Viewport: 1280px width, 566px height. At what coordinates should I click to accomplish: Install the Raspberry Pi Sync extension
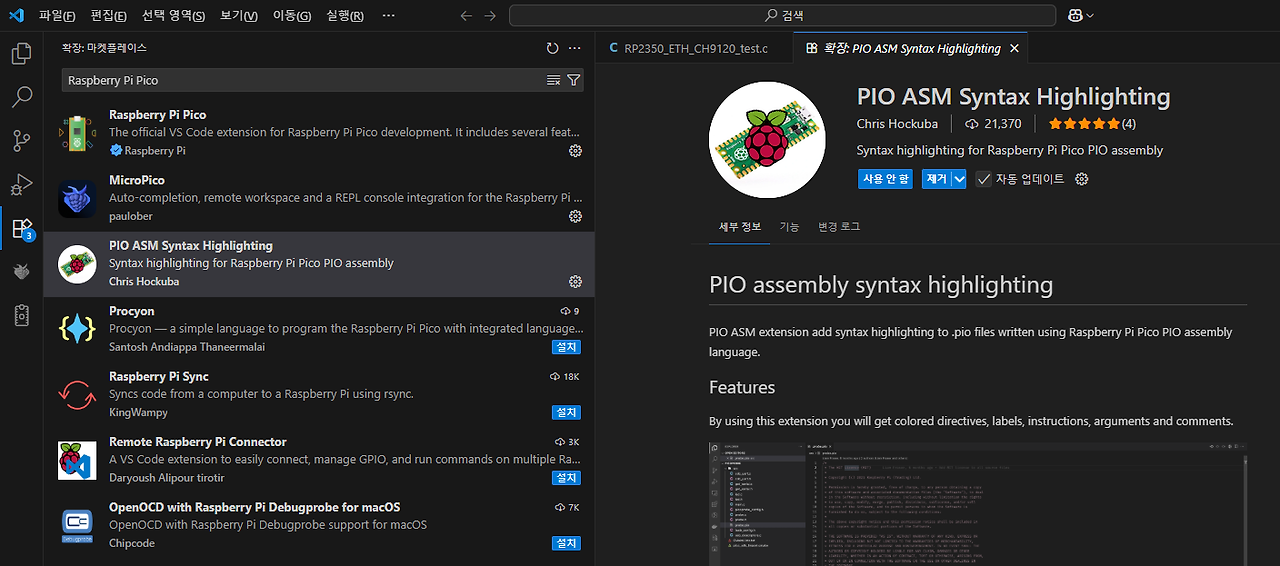pyautogui.click(x=566, y=412)
